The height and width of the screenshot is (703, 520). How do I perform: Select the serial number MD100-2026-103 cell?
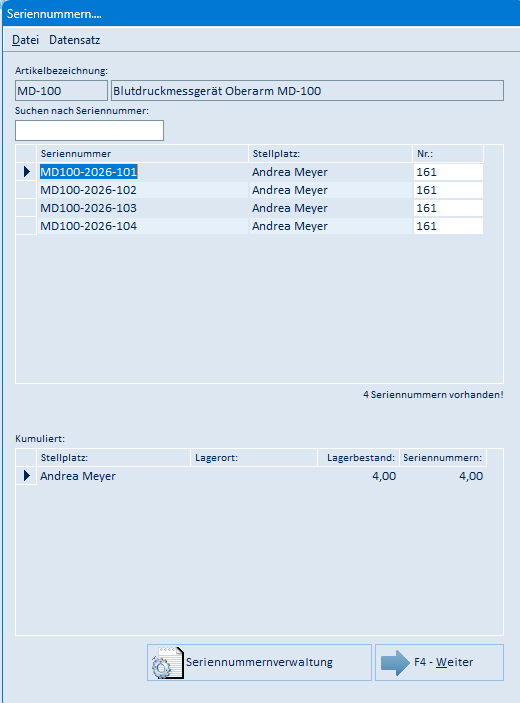pyautogui.click(x=143, y=208)
